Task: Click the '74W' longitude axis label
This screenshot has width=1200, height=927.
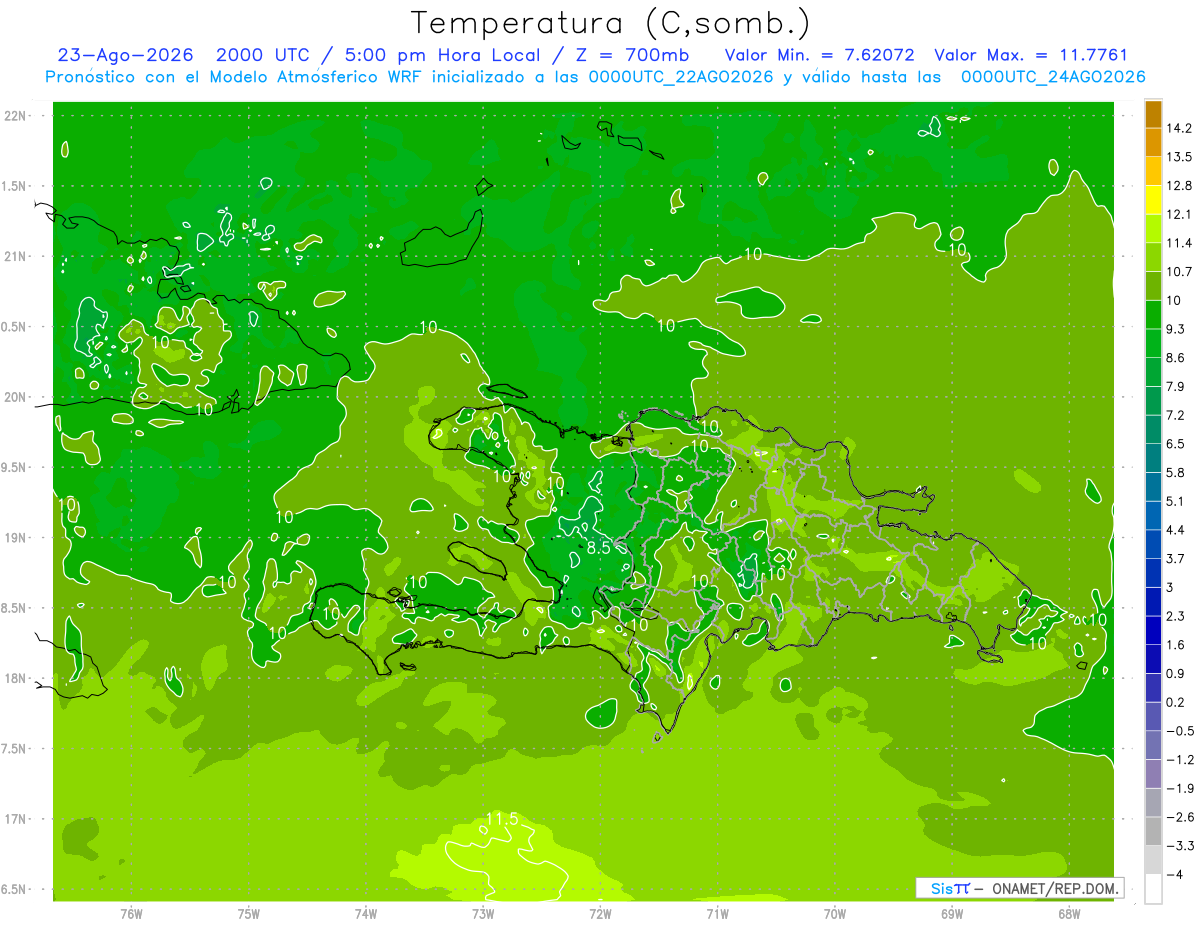Action: (366, 913)
